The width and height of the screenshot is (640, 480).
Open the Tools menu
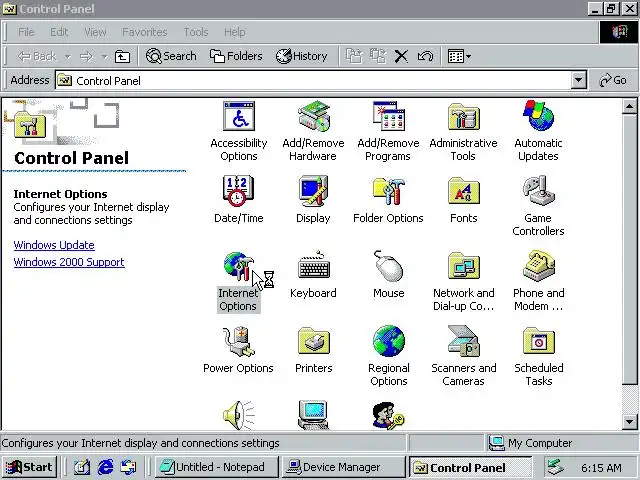click(196, 32)
